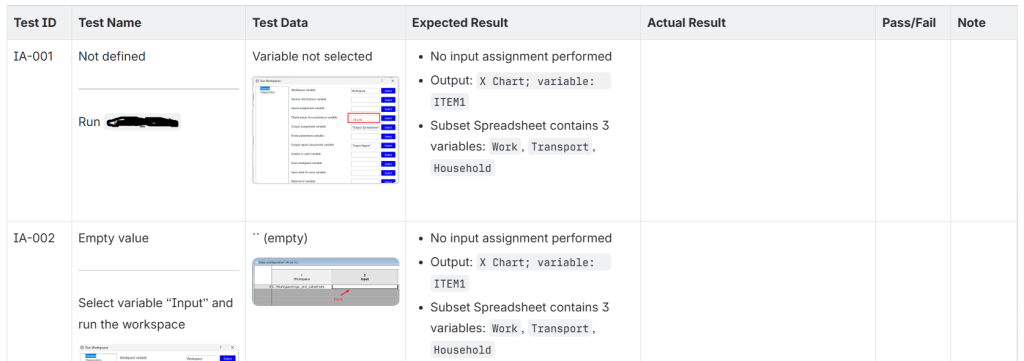Click the red arrow annotation in the IA-002 image
This screenshot has height=361, width=1024.
tap(345, 292)
